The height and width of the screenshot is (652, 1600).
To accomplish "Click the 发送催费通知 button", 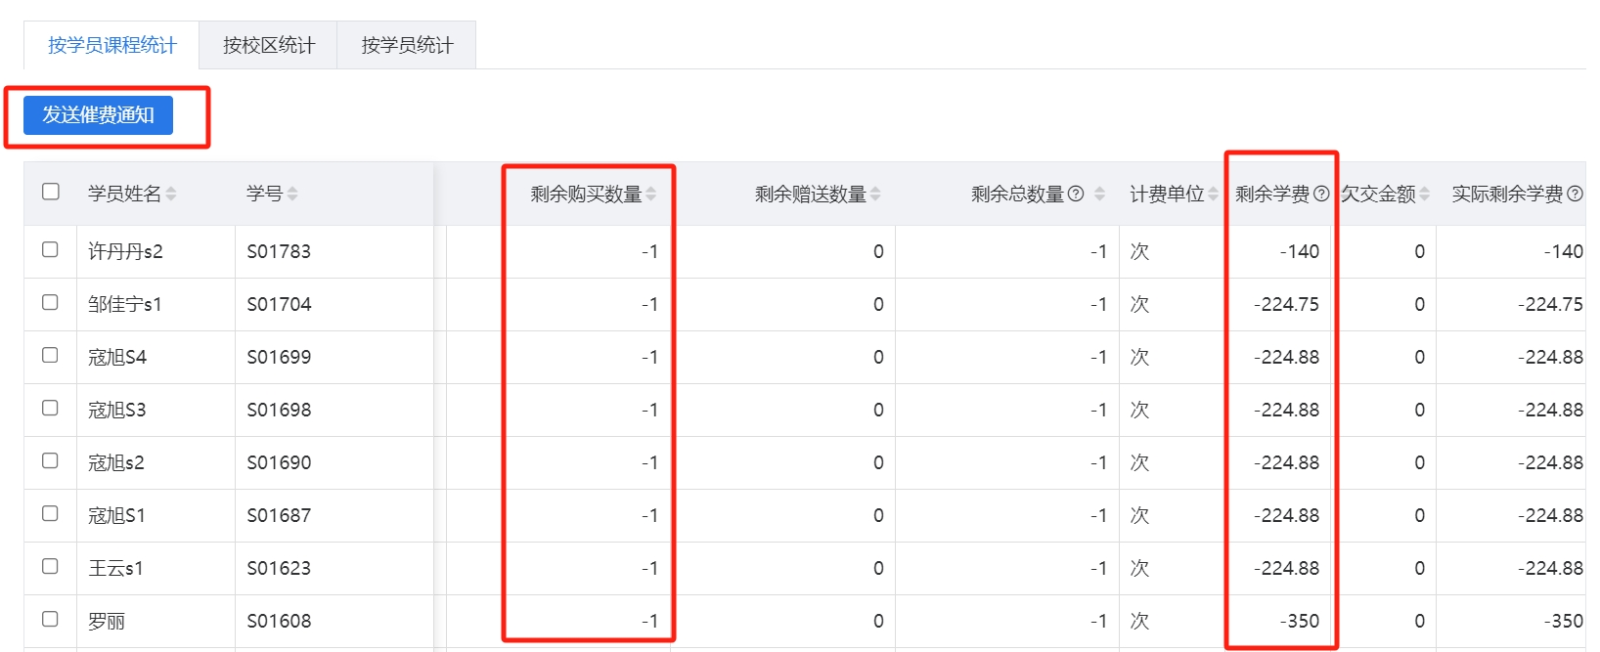I will tap(98, 115).
